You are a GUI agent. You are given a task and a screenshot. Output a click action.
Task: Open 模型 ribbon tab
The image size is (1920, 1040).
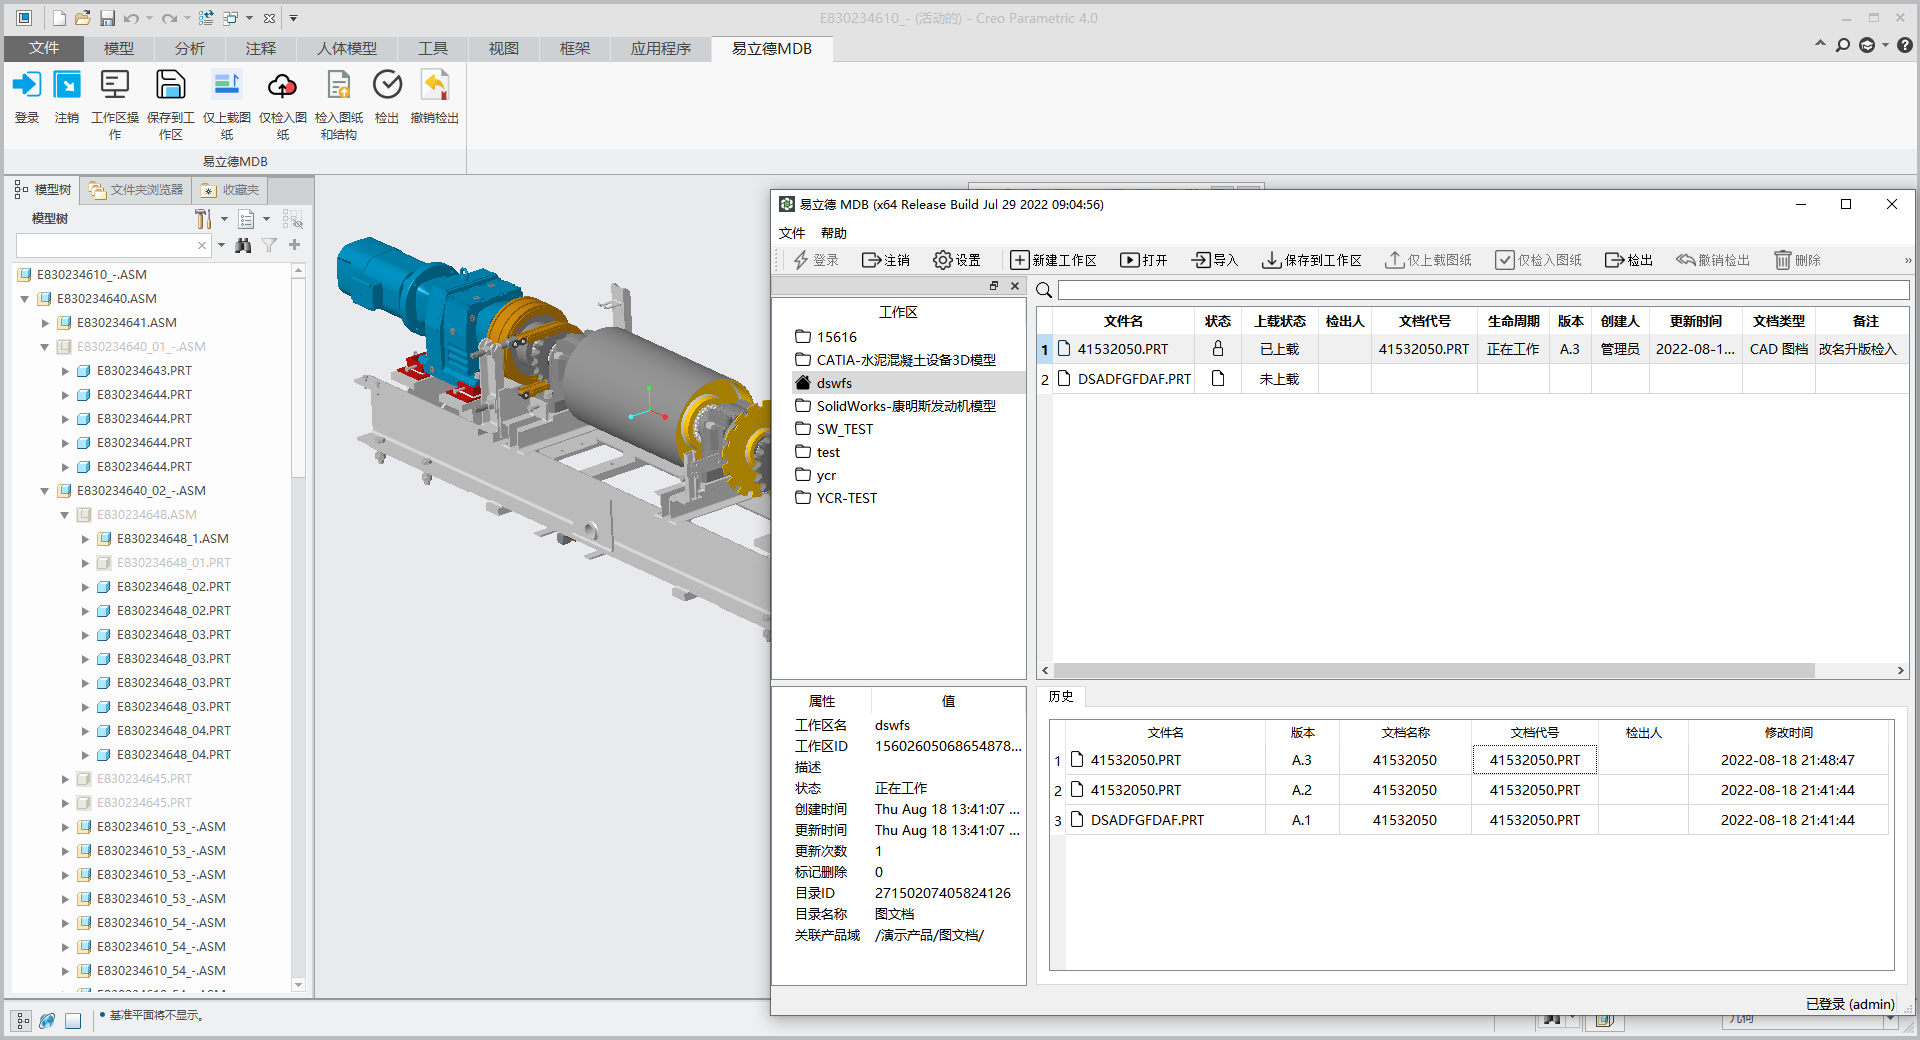pos(118,48)
